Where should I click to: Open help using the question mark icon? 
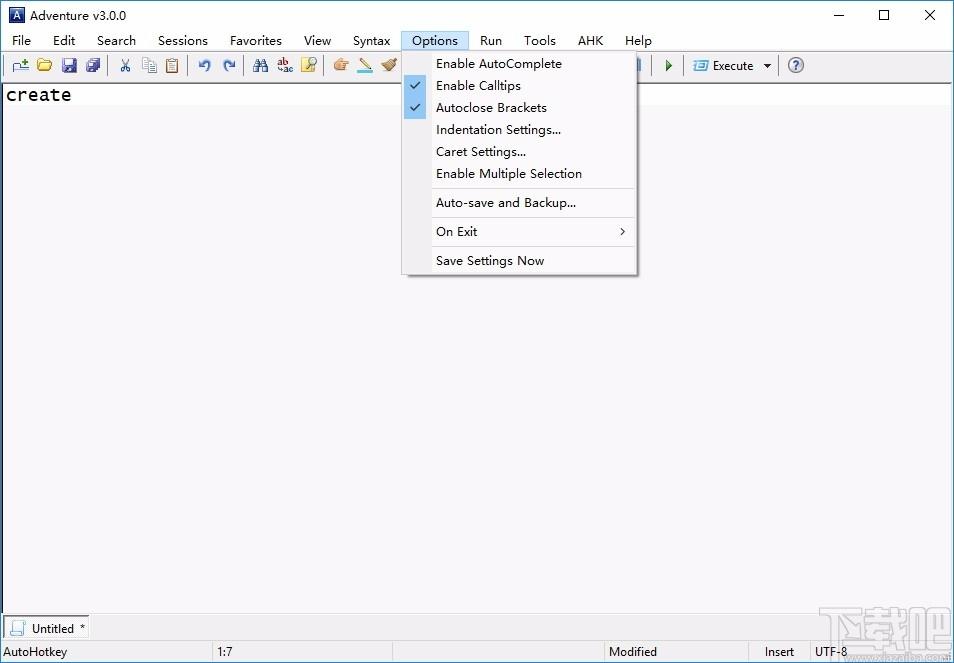coord(796,65)
